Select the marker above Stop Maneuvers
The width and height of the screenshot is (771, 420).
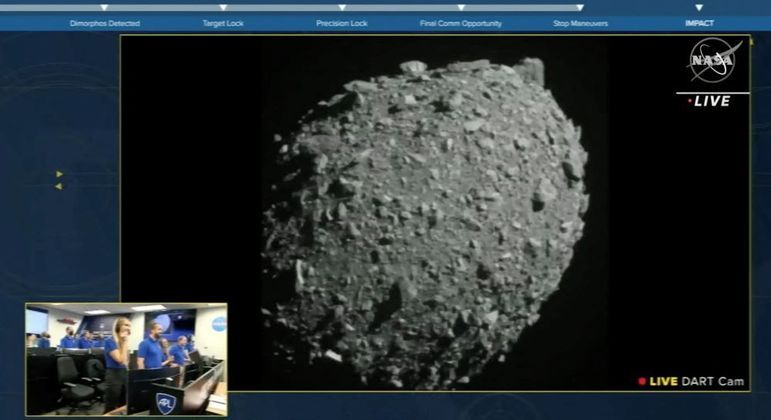pos(580,7)
